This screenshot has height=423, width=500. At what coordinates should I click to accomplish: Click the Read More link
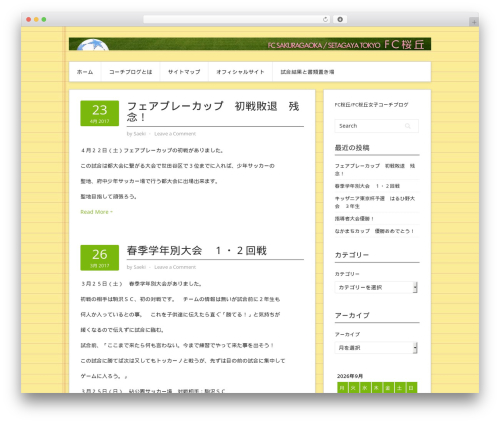[x=96, y=212]
